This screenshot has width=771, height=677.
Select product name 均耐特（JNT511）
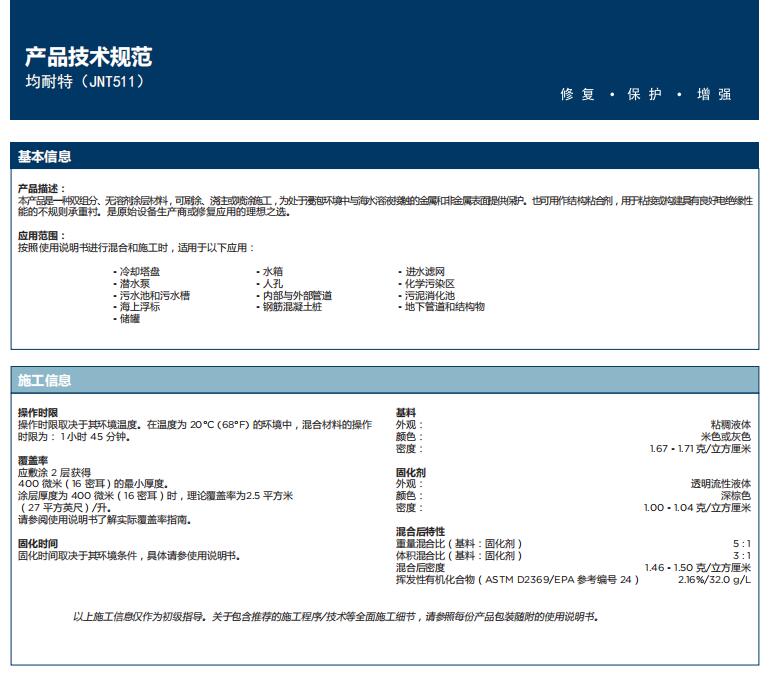click(x=85, y=81)
